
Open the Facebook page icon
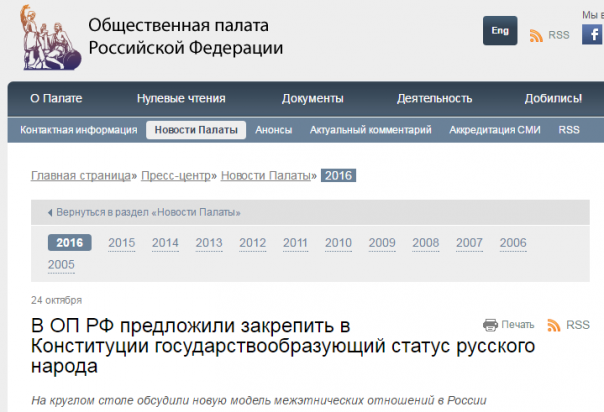593,34
